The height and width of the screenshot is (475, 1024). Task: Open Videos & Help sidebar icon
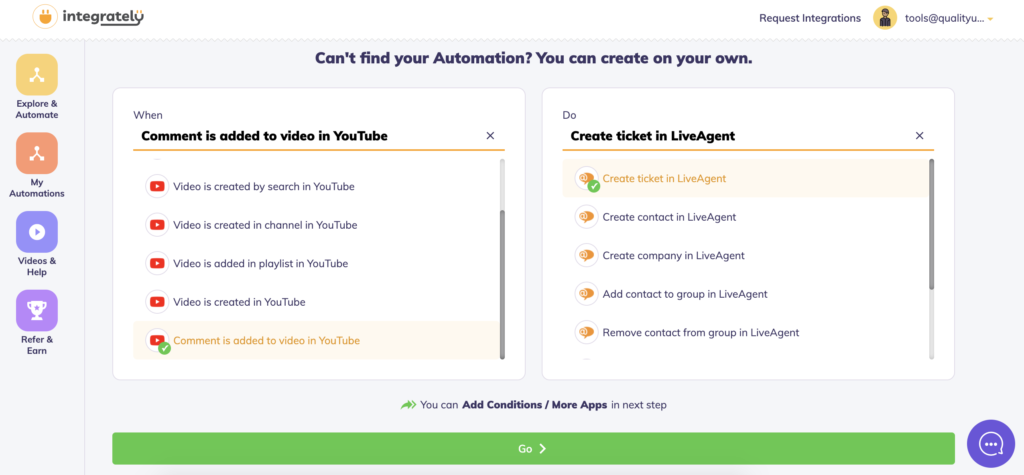pos(37,232)
